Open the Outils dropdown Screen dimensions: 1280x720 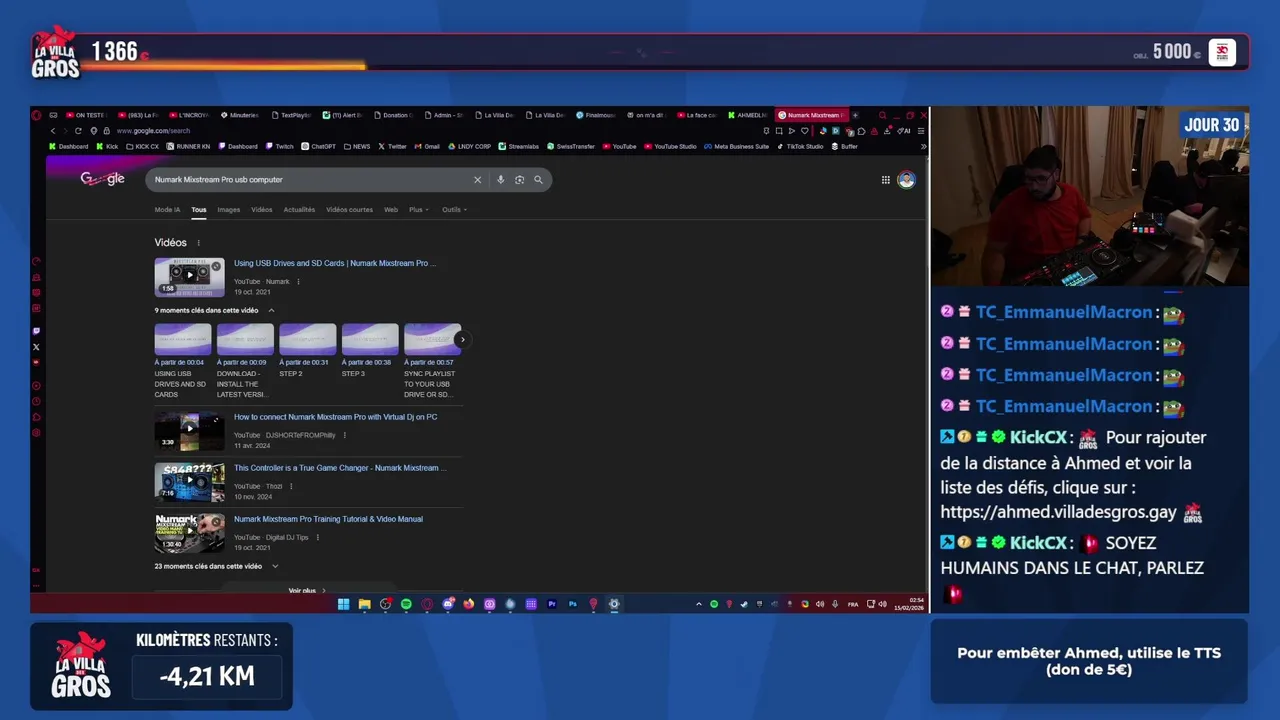(454, 210)
